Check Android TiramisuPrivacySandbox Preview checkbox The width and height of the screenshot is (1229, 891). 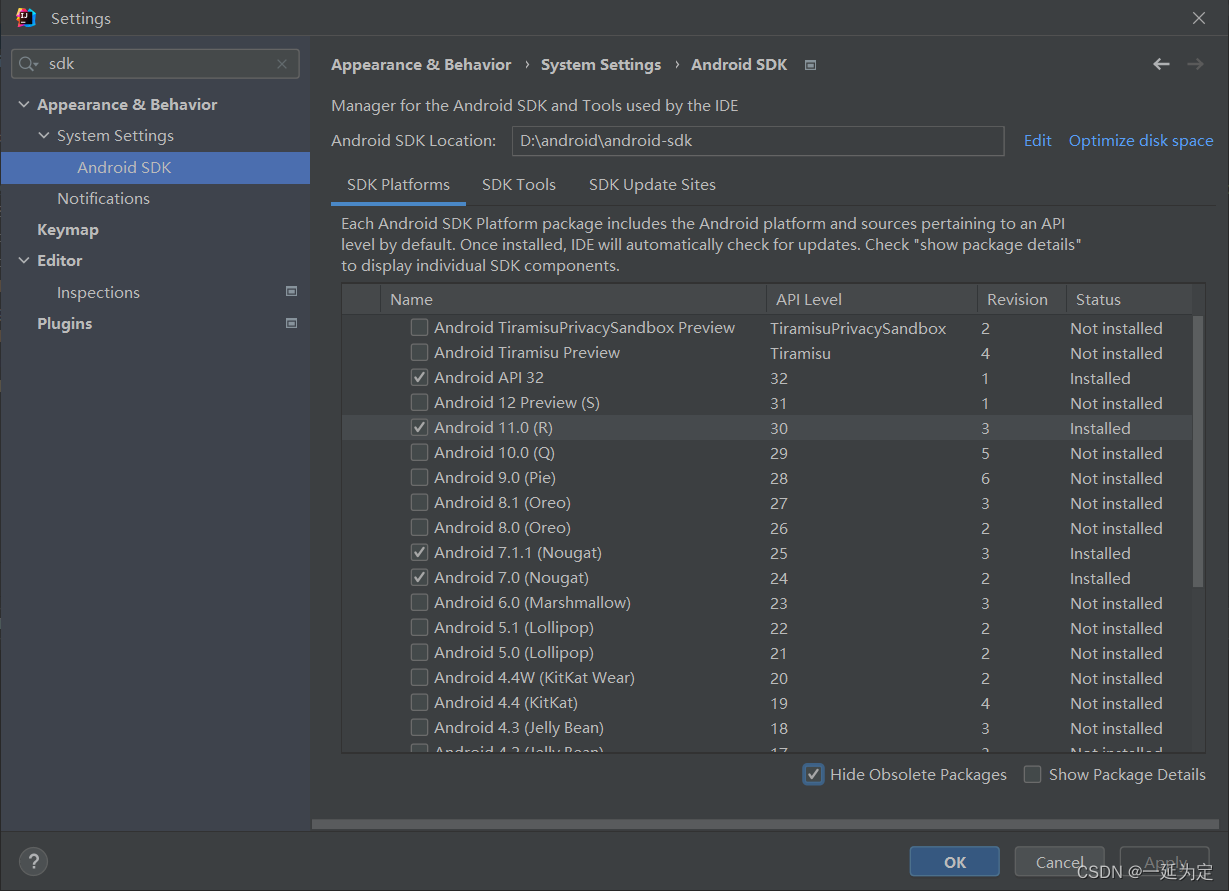pos(420,327)
